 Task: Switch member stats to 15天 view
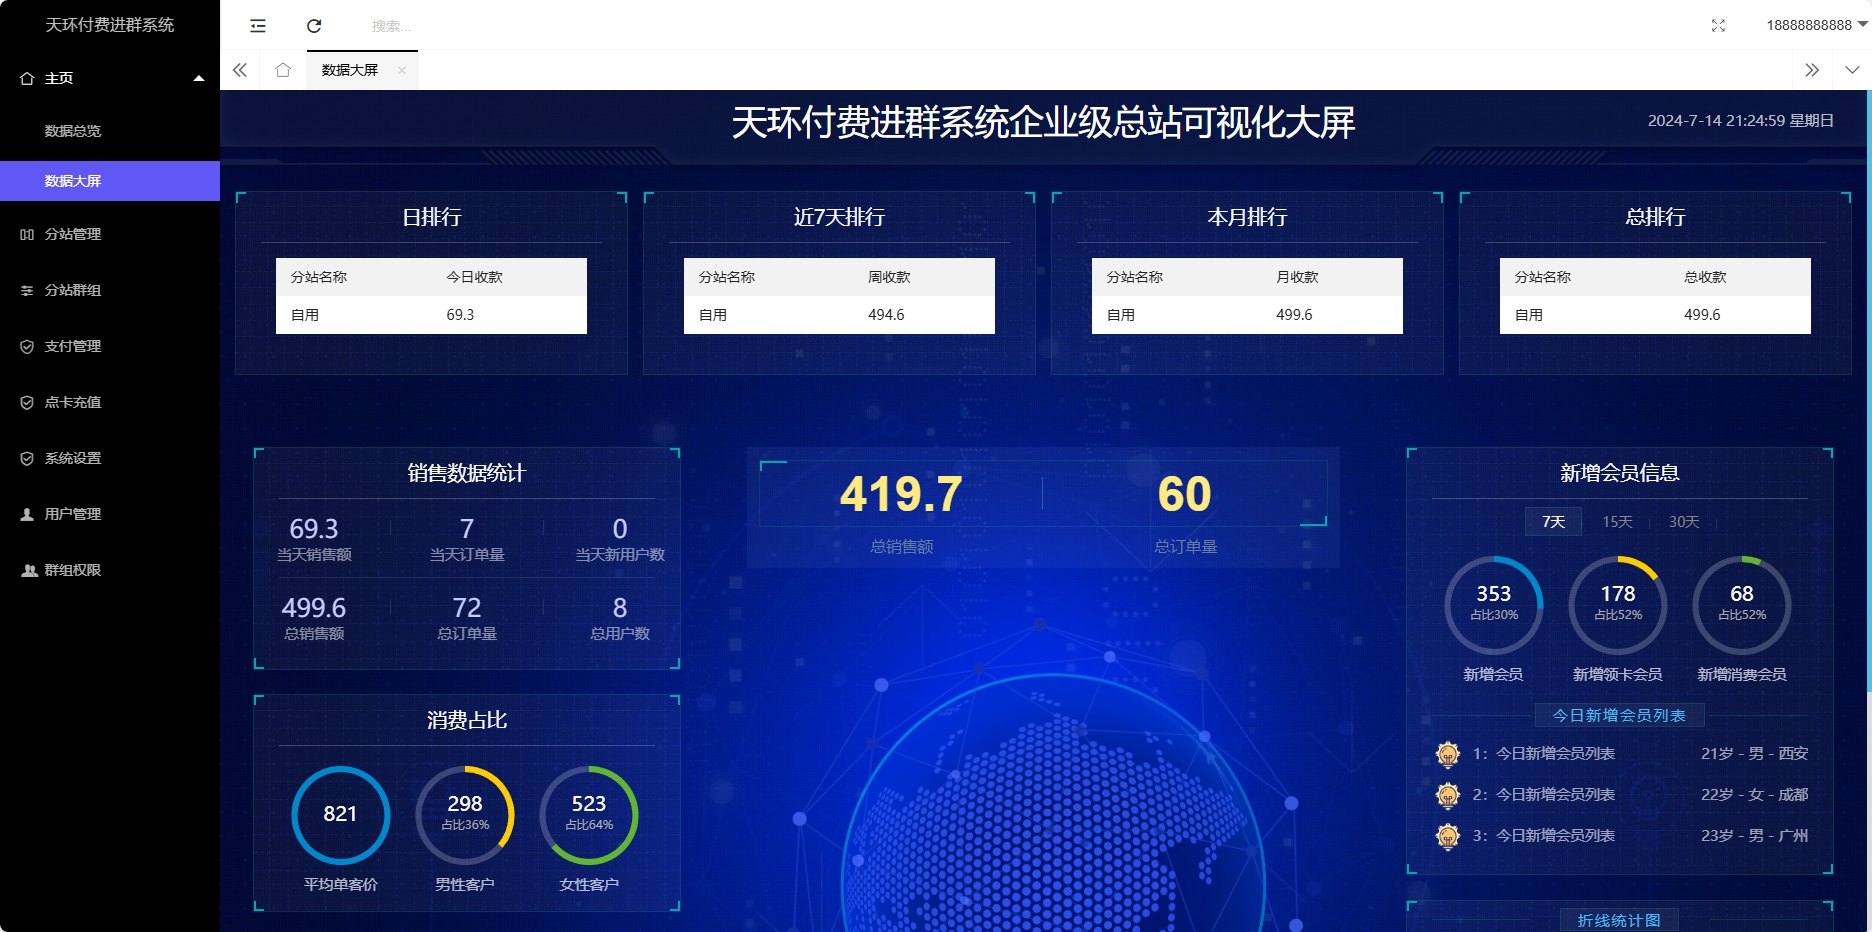tap(1618, 521)
